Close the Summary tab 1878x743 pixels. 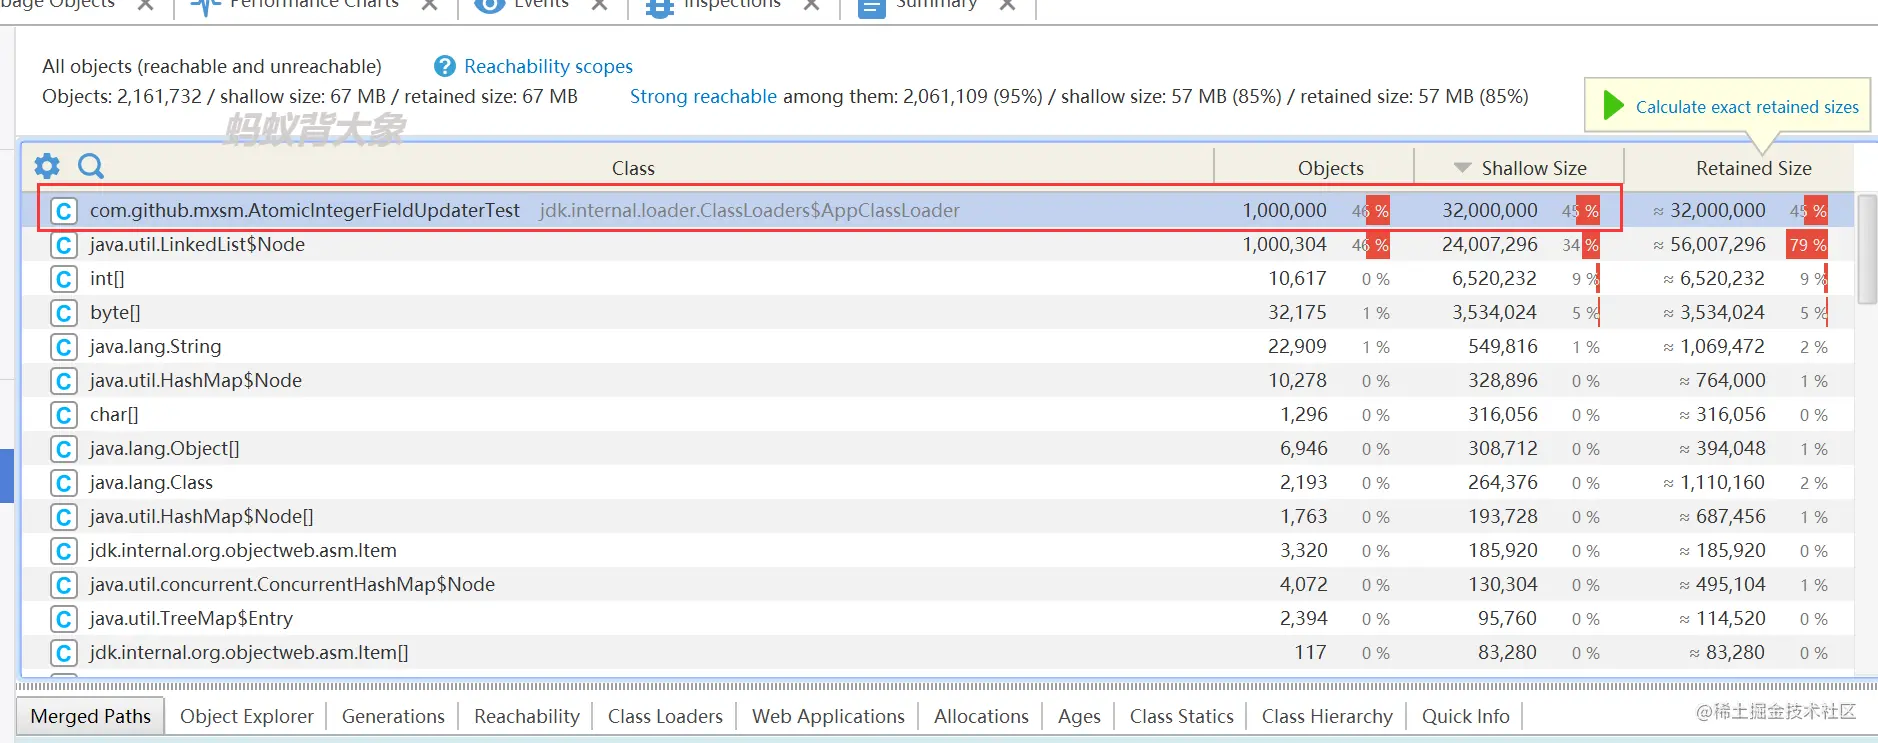pos(1007,5)
